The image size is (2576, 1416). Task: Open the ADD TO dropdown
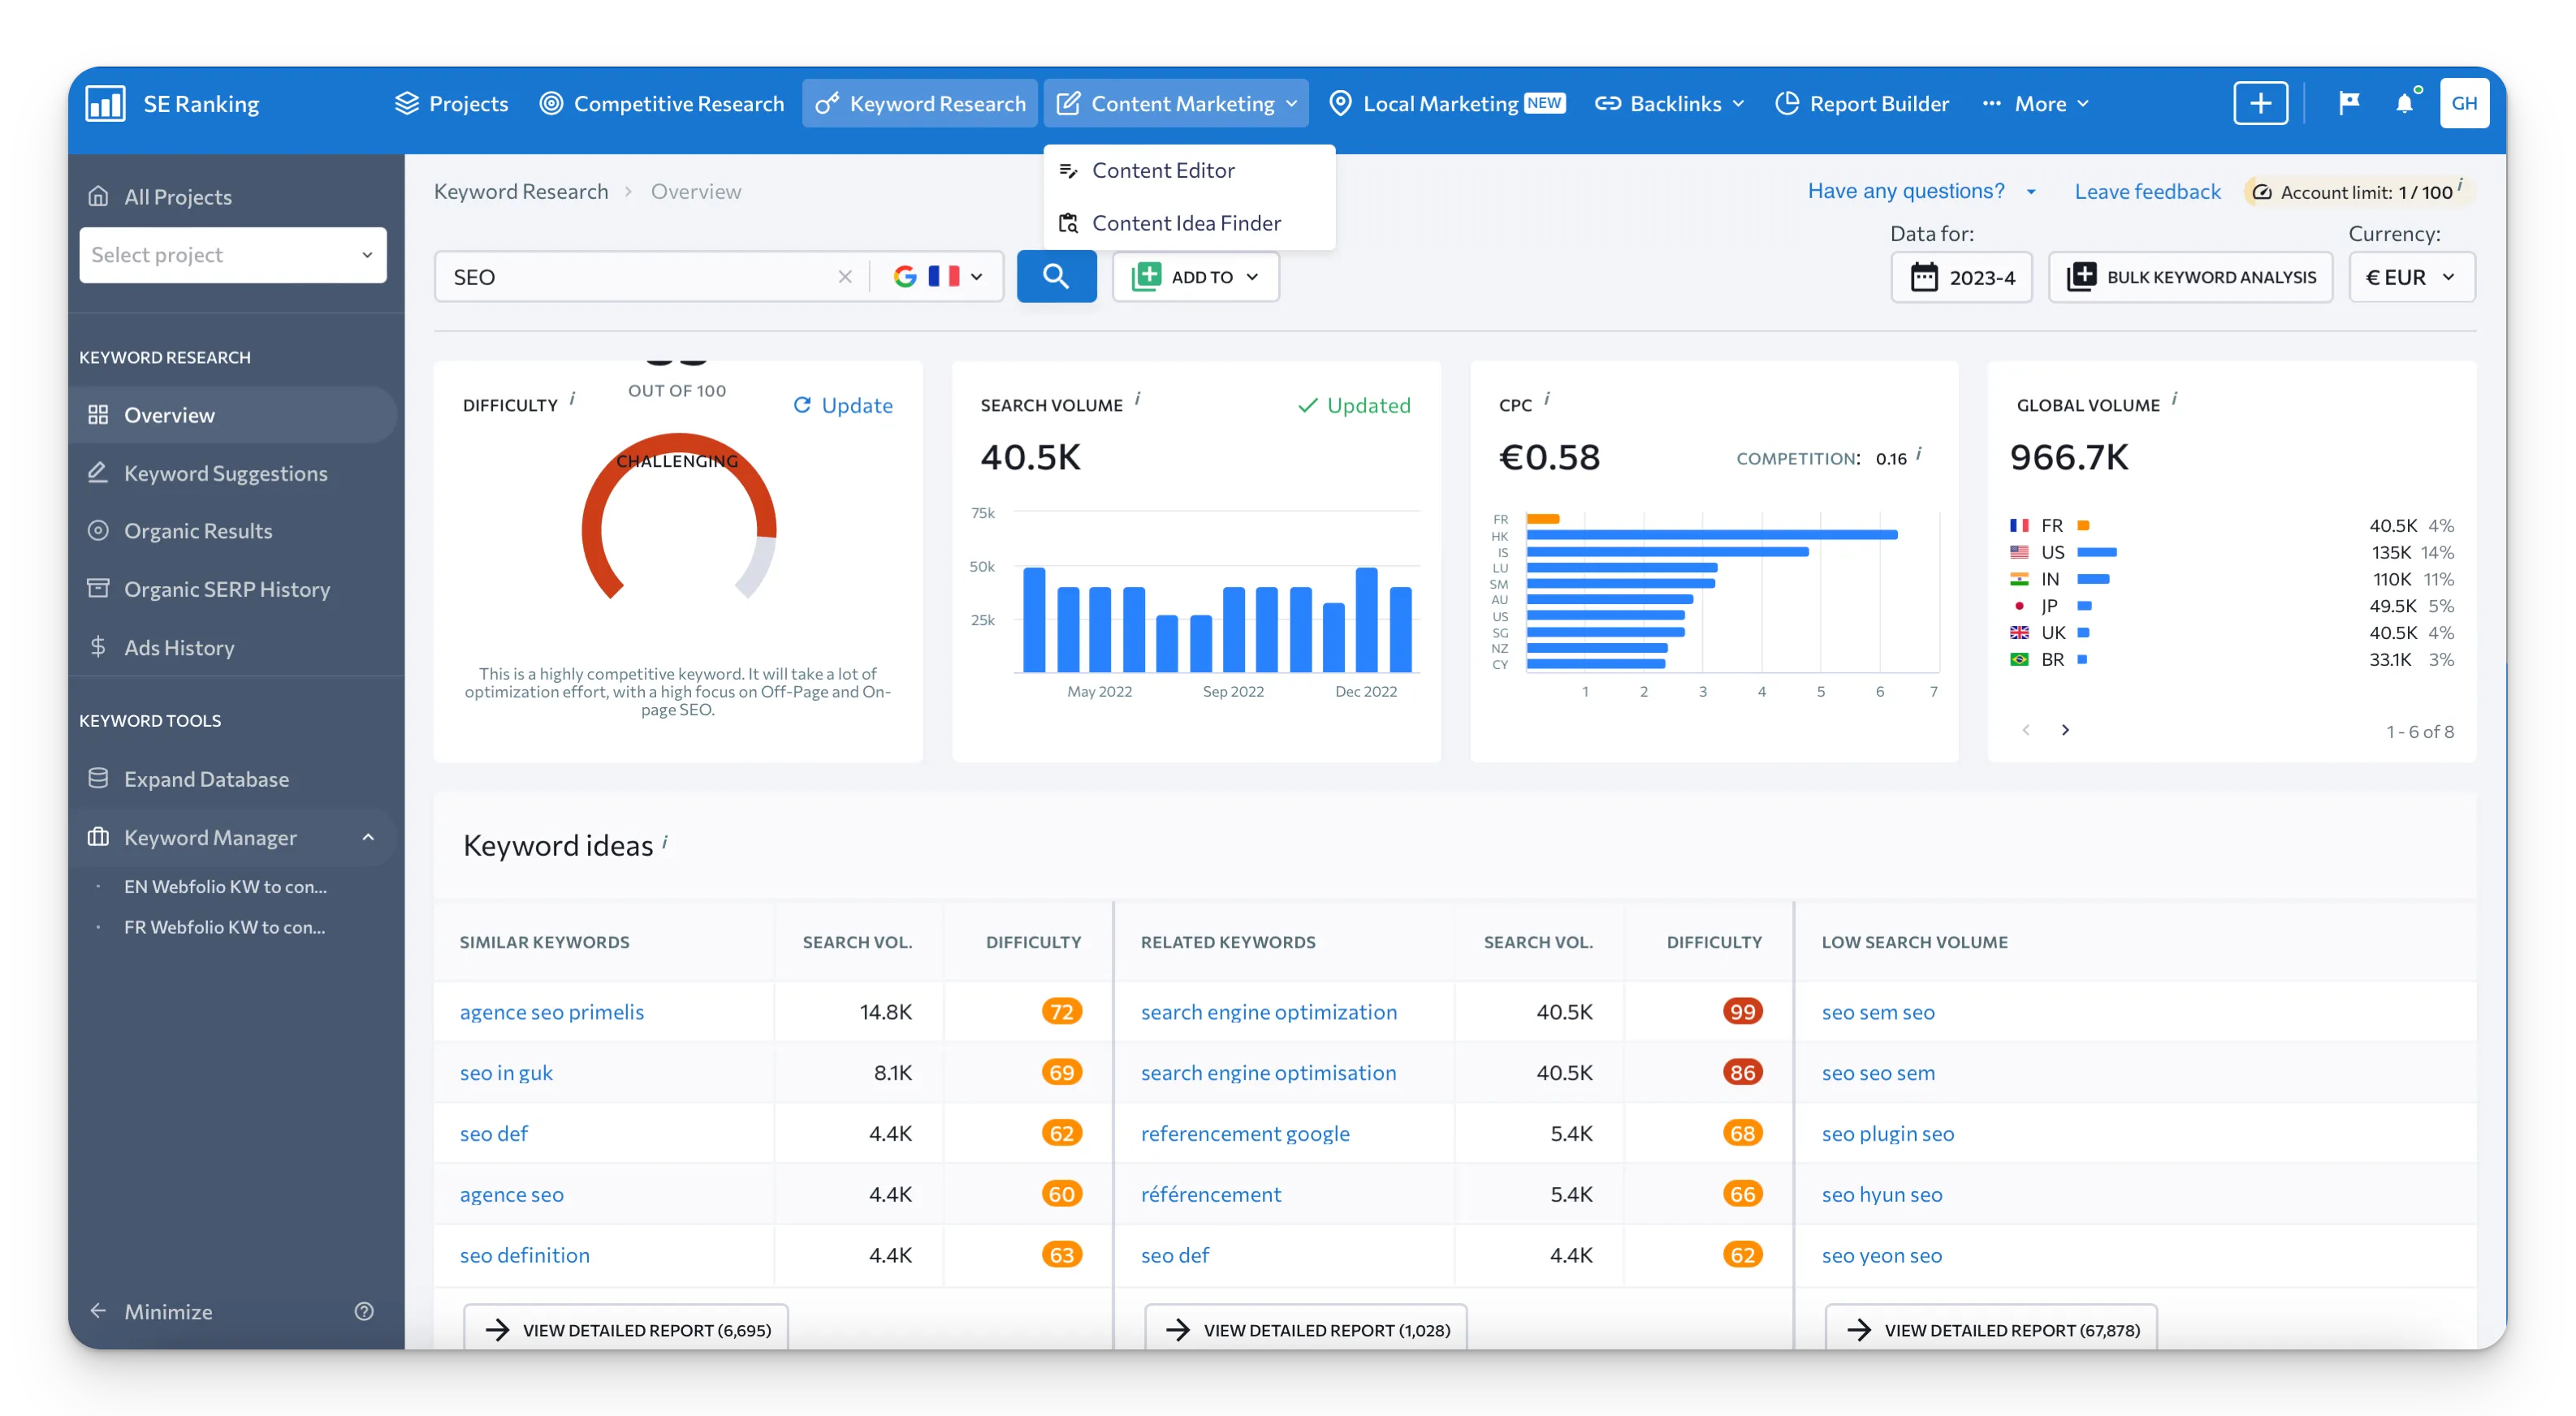click(1195, 277)
